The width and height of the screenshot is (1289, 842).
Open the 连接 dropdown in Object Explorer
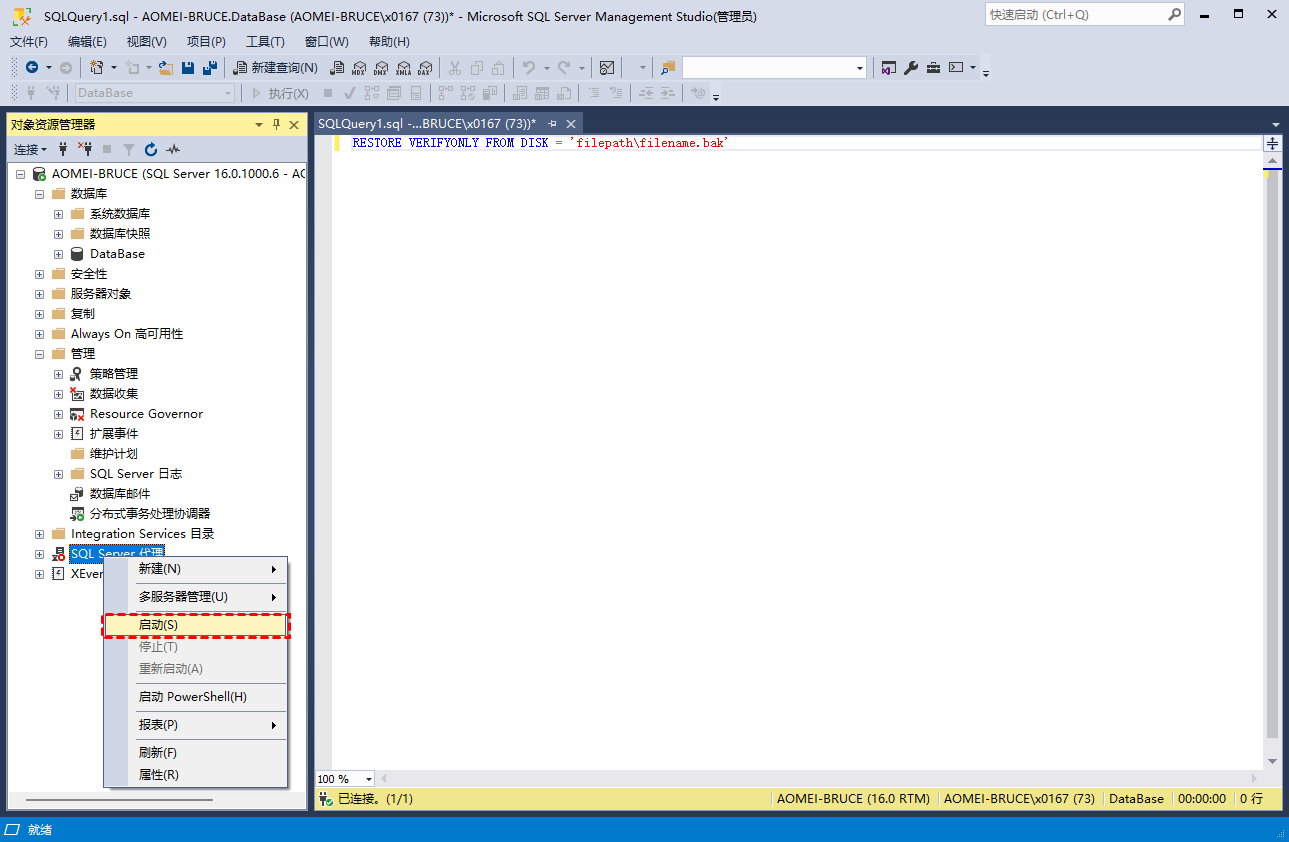tap(30, 149)
